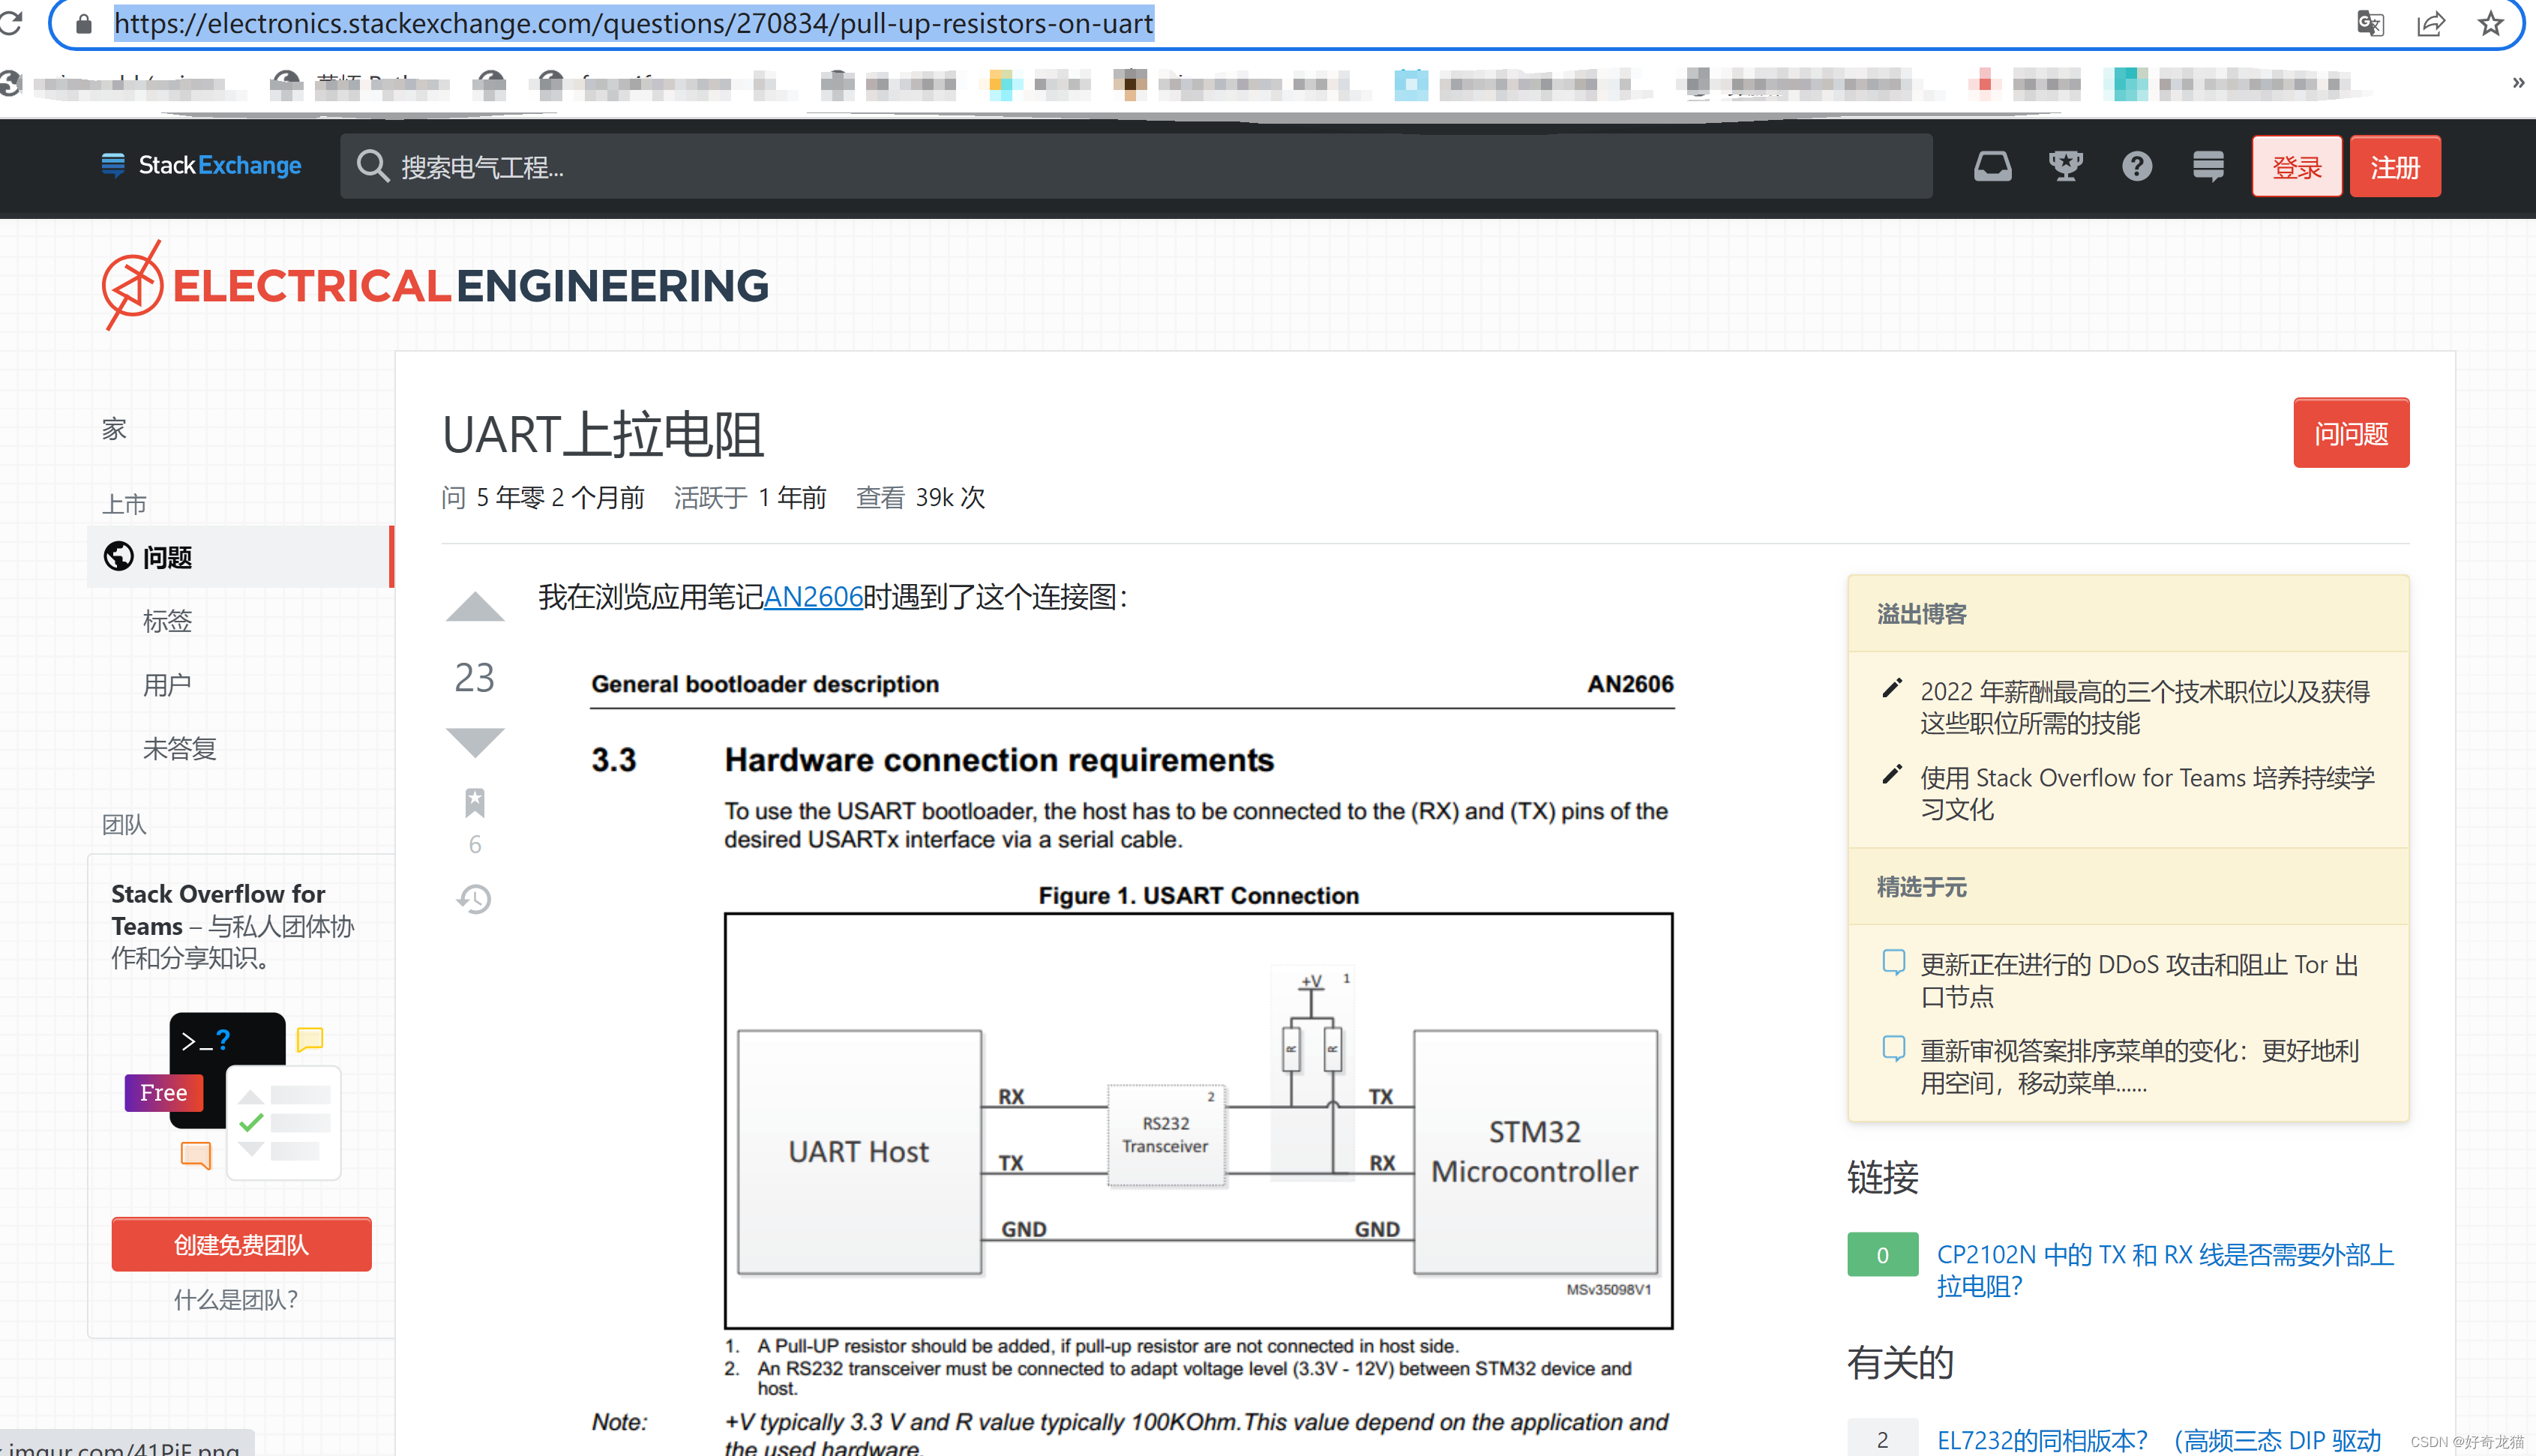
Task: Click the downvote arrow below the score
Action: click(475, 742)
